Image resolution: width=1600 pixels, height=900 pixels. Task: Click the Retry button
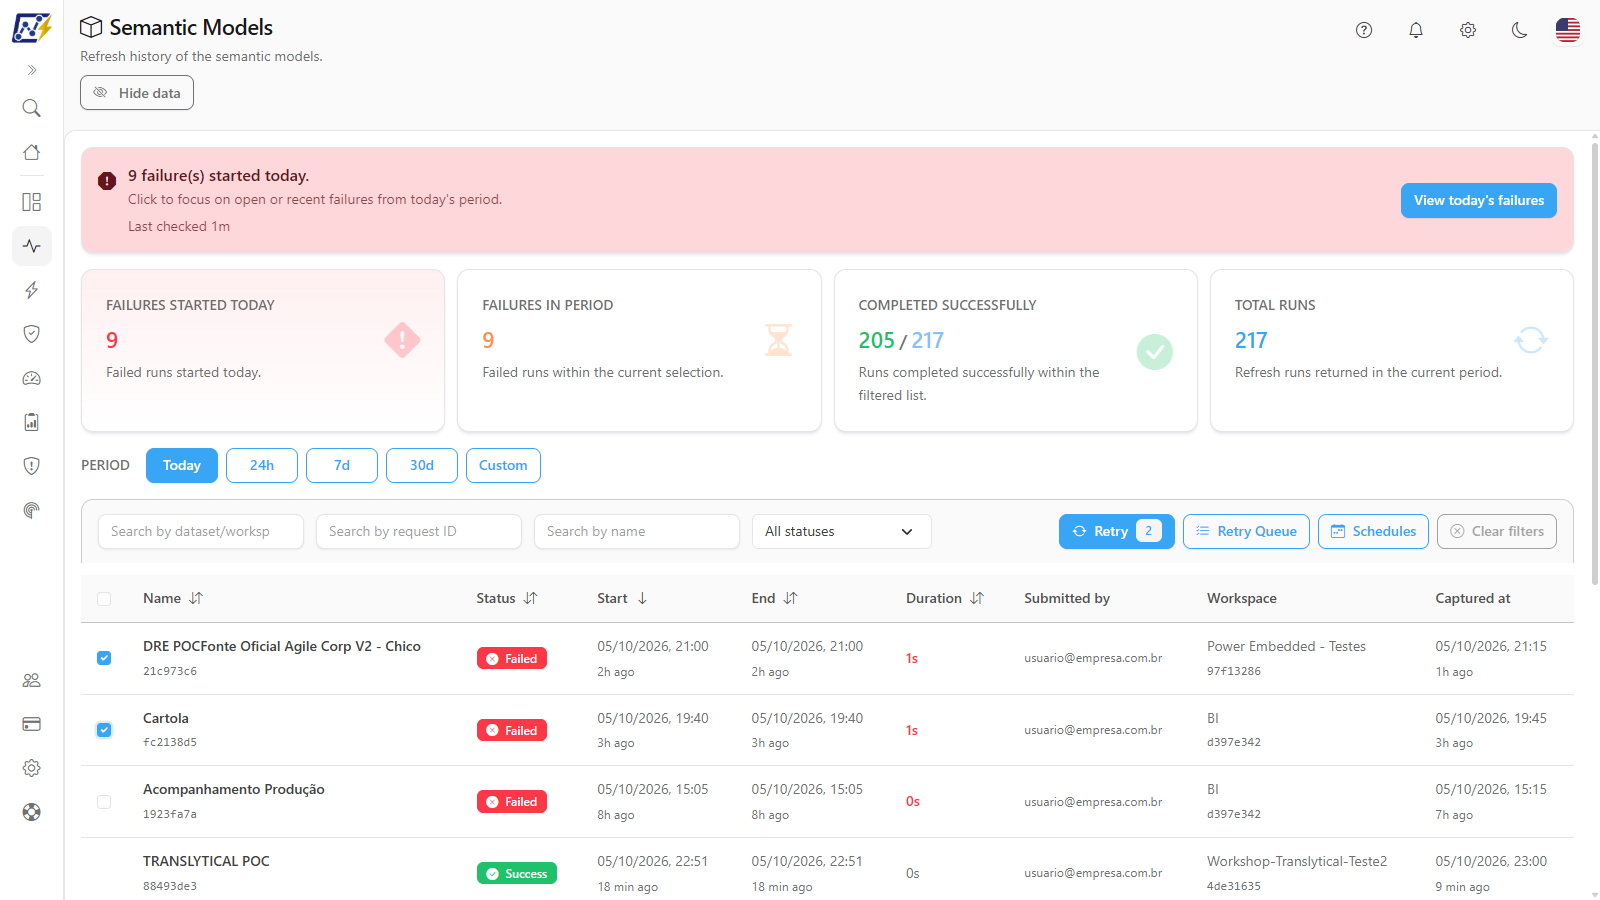point(1116,531)
